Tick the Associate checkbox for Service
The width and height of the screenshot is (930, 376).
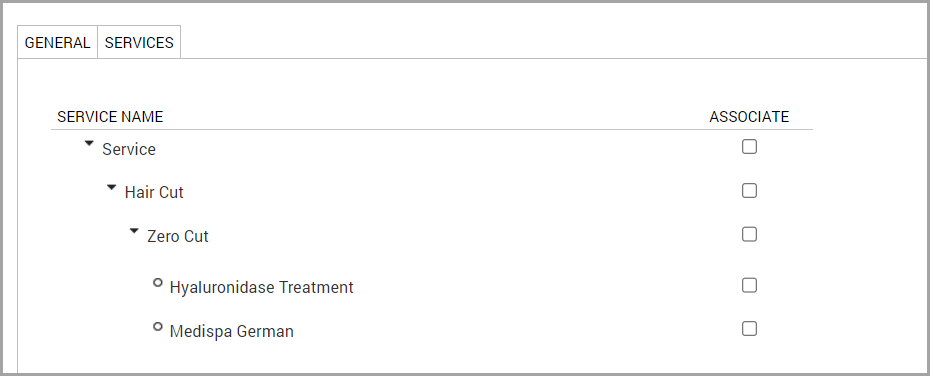tap(749, 146)
